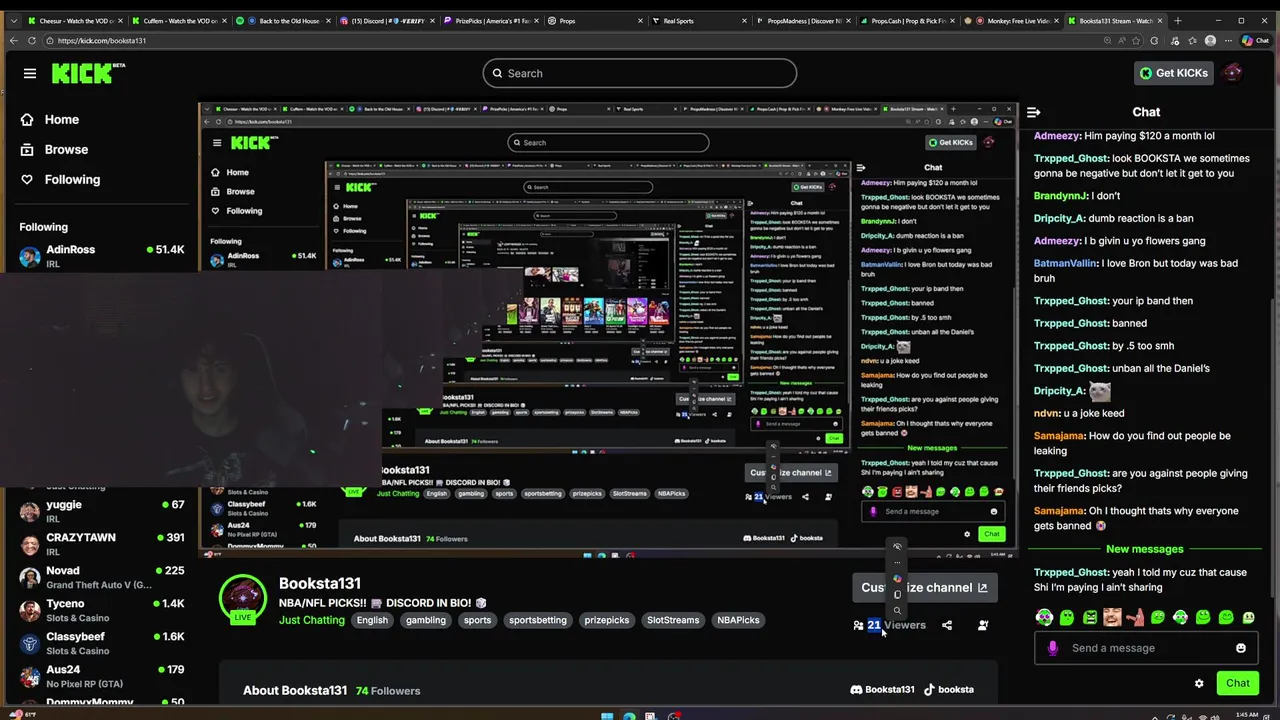Screen dimensions: 1280x720
Task: Select the sportsbetting tag
Action: tap(538, 620)
